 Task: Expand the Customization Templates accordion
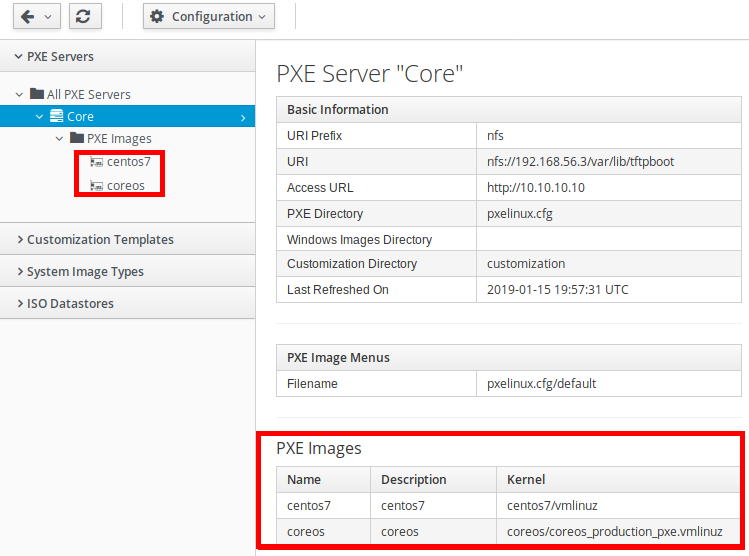(x=128, y=239)
